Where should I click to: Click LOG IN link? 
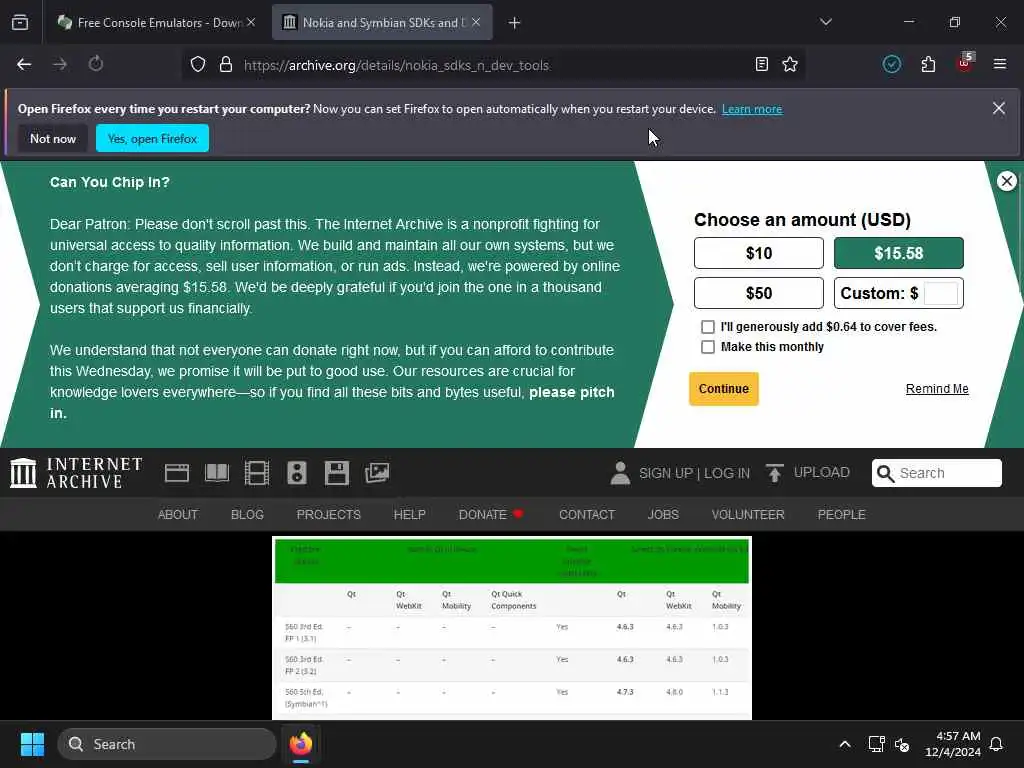pyautogui.click(x=727, y=473)
